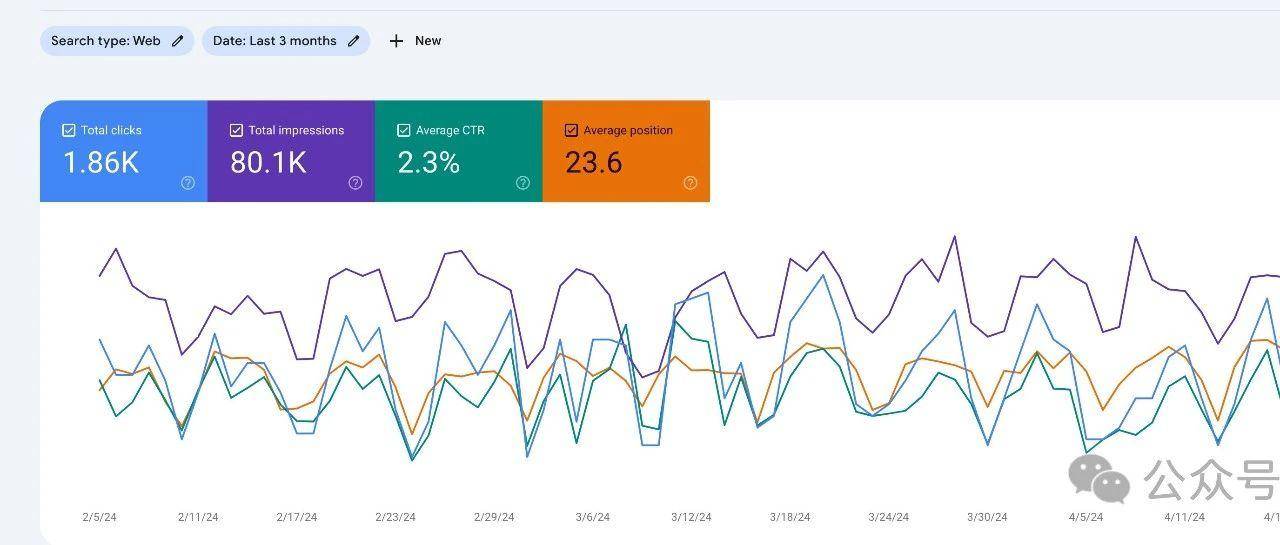The image size is (1280, 545).
Task: Toggle the Average CTR checkbox
Action: coord(404,130)
